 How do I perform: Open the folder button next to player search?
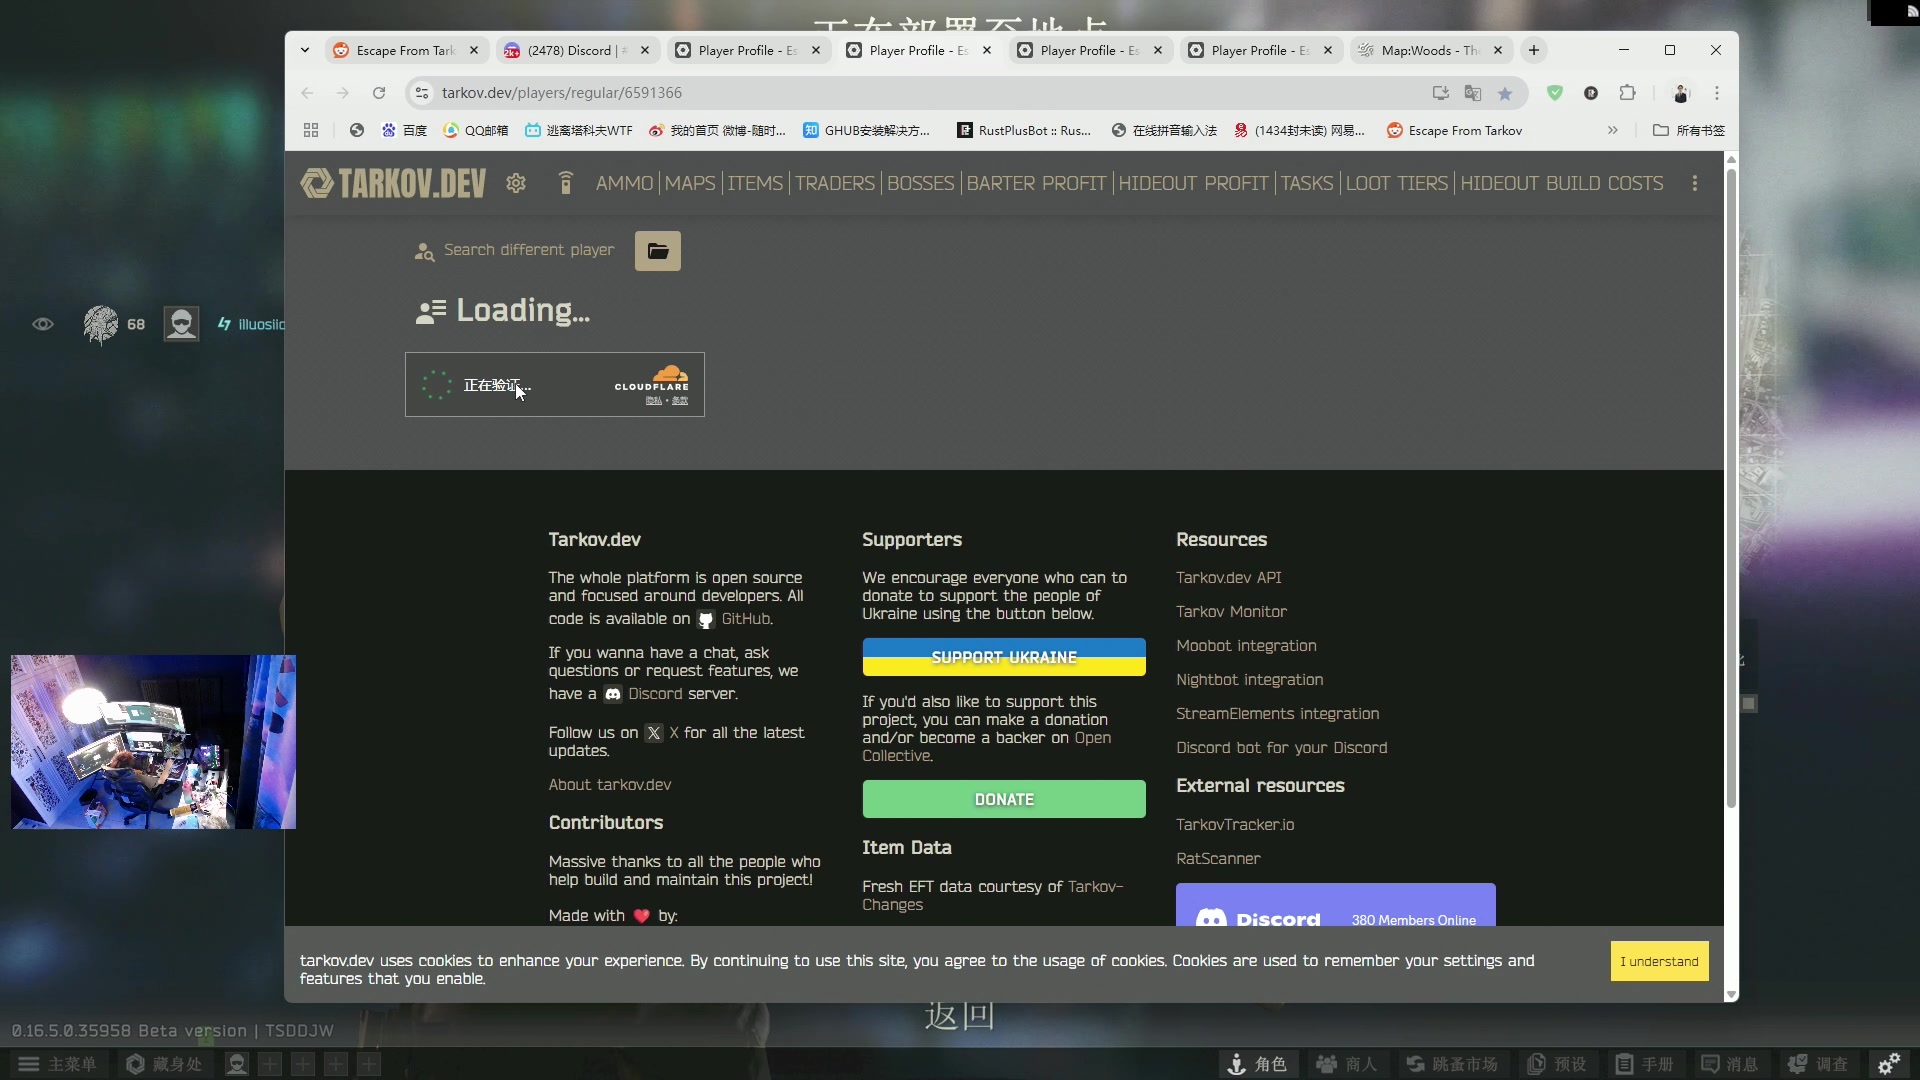click(658, 251)
